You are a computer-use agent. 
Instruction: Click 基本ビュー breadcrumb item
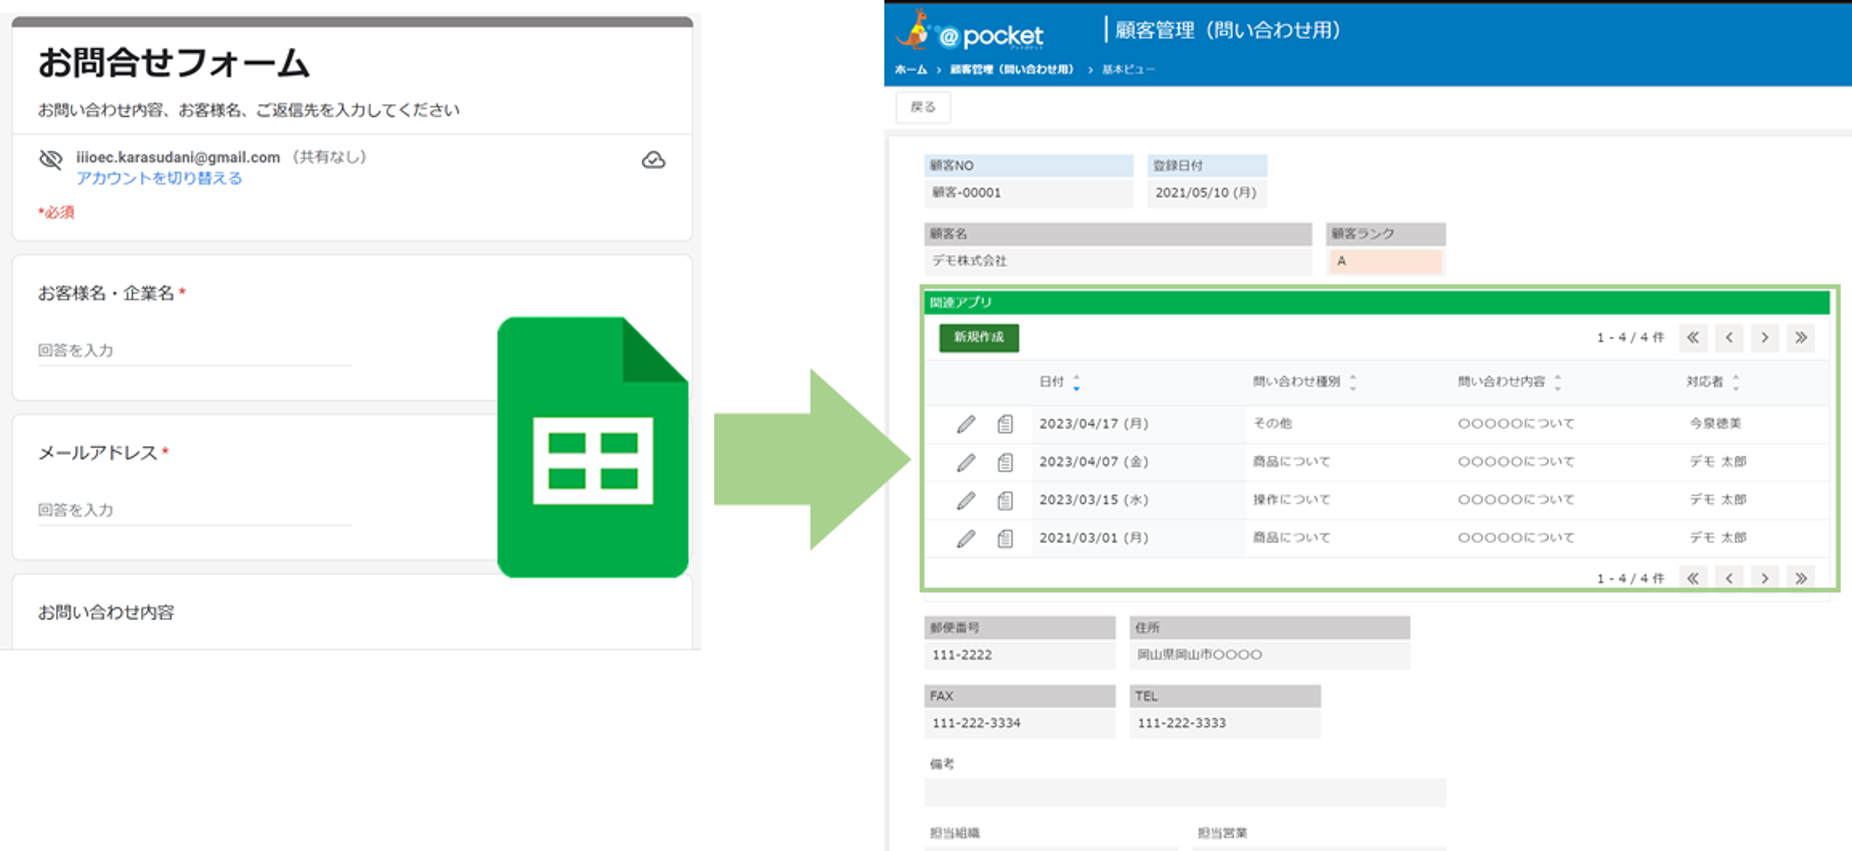click(x=1128, y=70)
